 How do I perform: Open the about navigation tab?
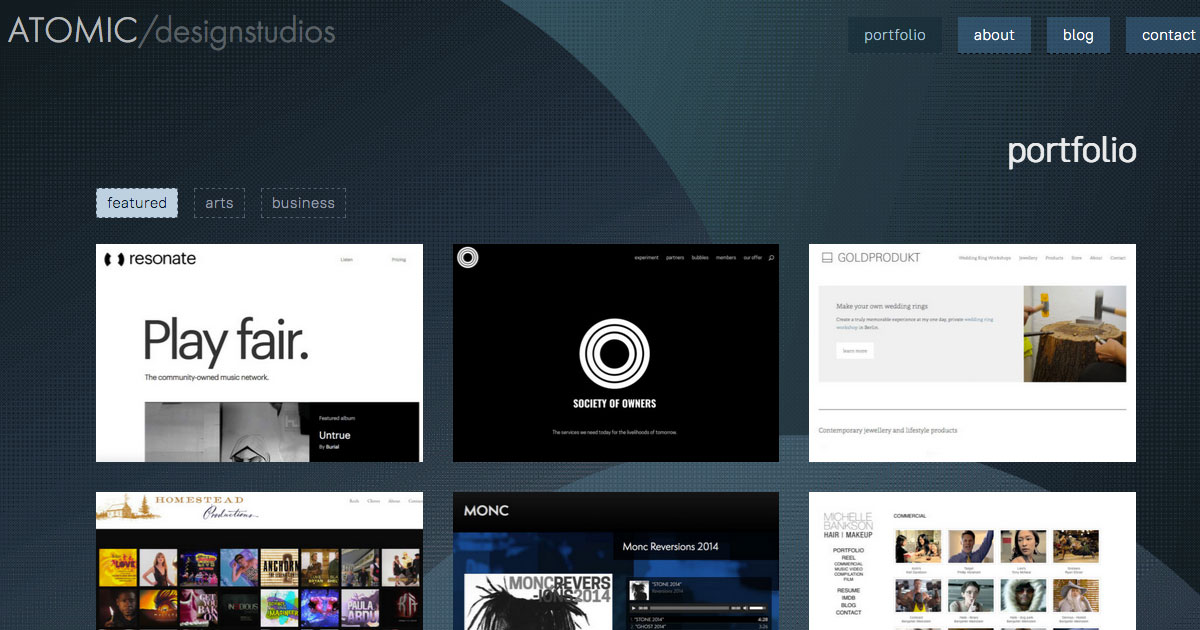[x=994, y=34]
